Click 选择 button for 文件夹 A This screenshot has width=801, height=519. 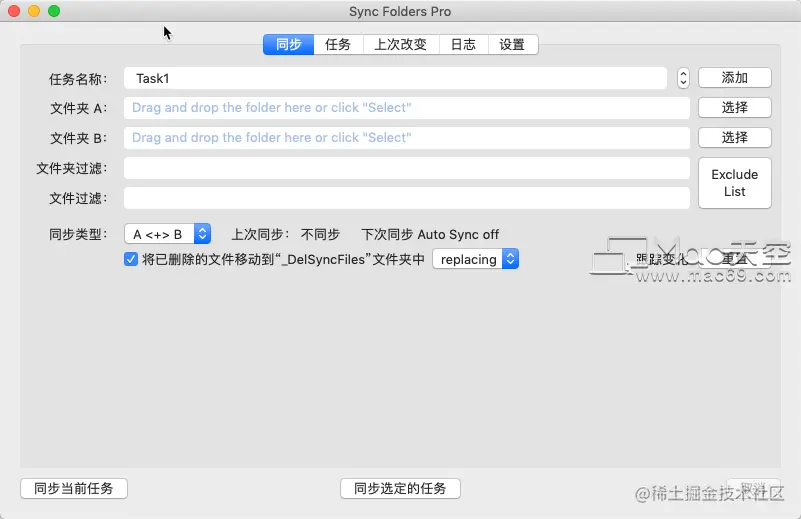735,108
